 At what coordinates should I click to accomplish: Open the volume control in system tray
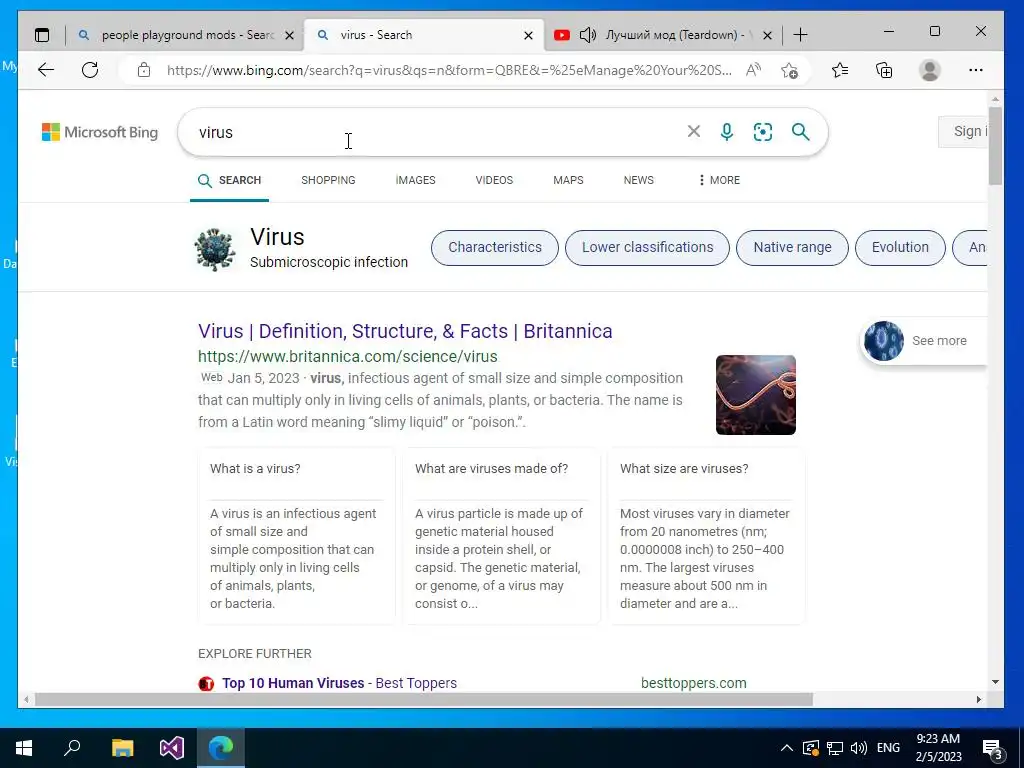859,748
